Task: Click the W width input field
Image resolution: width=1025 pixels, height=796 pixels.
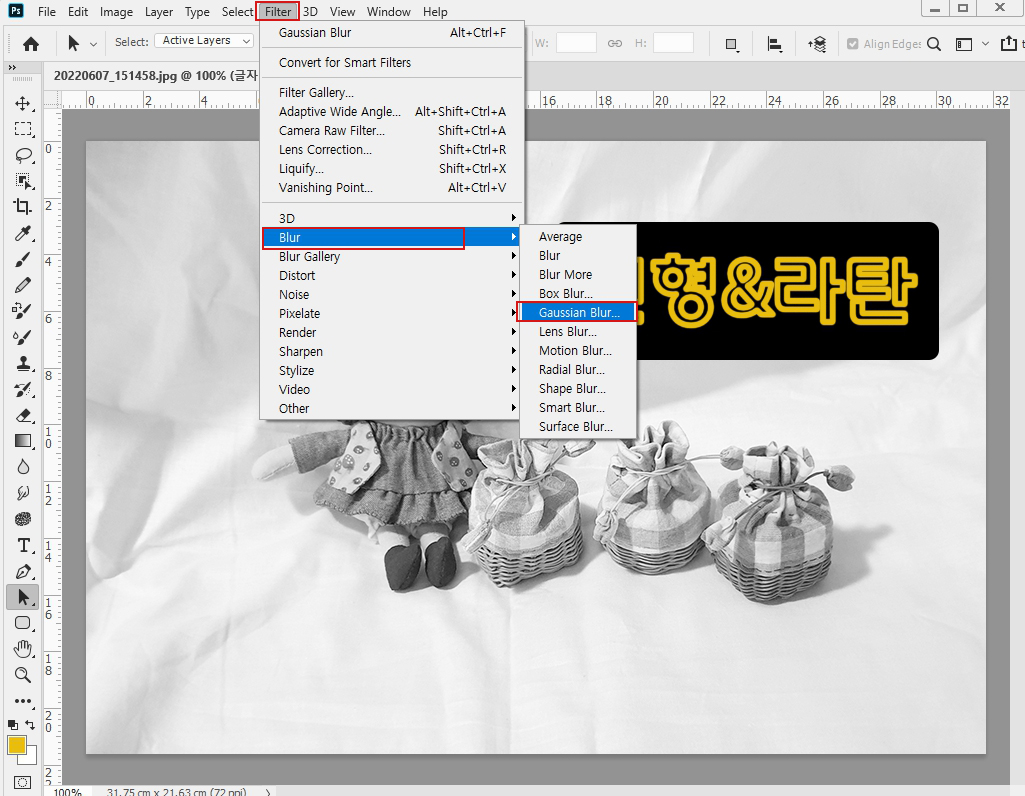Action: tap(576, 43)
